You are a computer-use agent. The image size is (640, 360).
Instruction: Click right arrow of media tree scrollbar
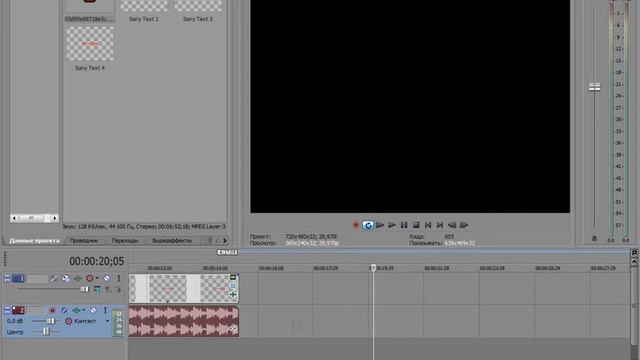[x=55, y=218]
